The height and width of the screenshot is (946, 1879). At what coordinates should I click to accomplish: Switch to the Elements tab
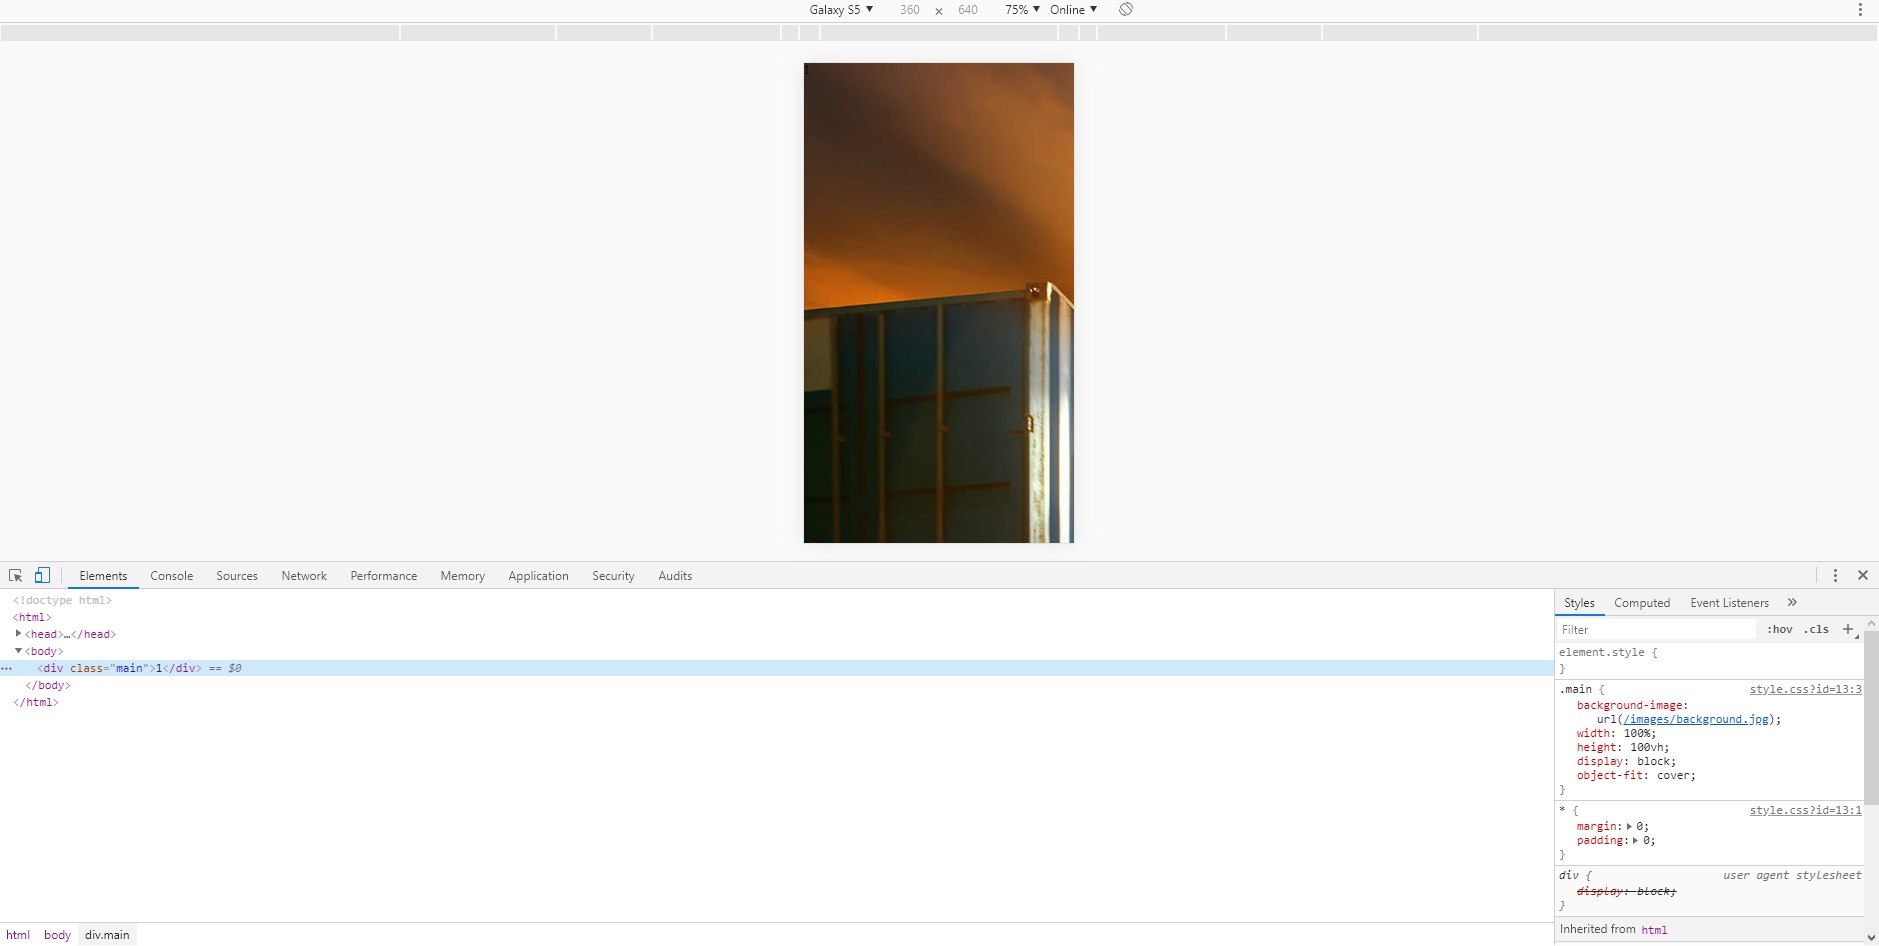pos(103,575)
